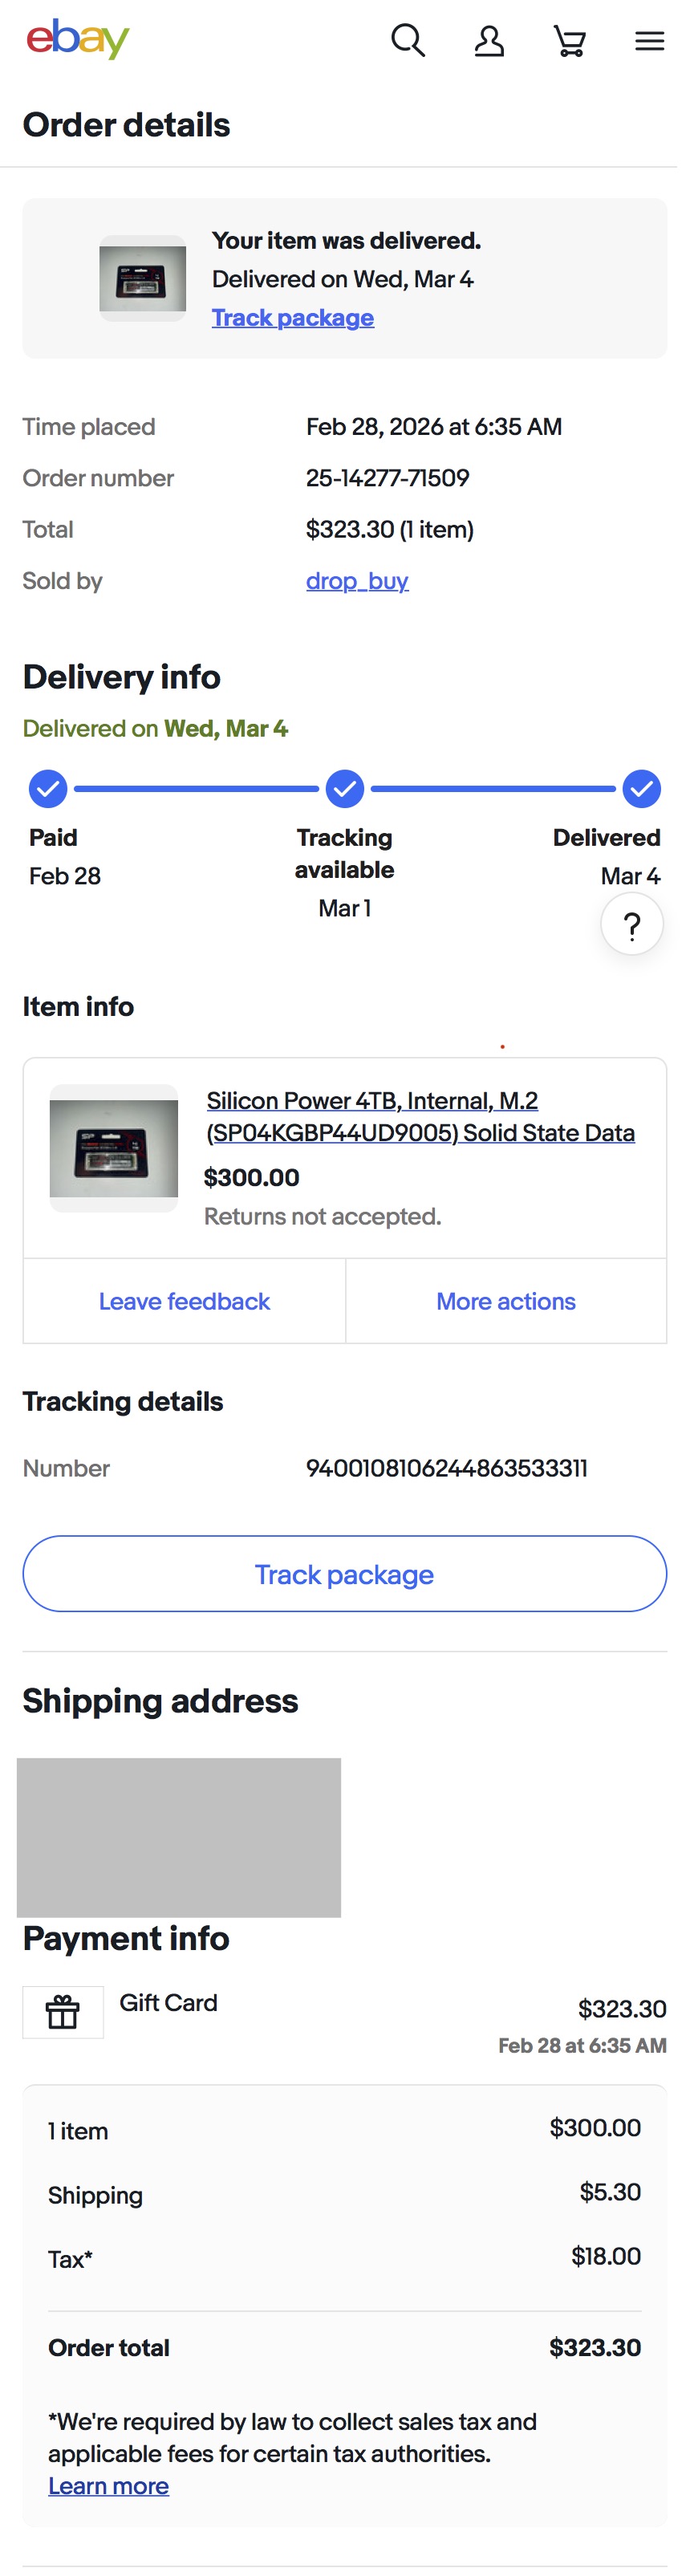Click the Tracking available step checkmark

click(345, 789)
